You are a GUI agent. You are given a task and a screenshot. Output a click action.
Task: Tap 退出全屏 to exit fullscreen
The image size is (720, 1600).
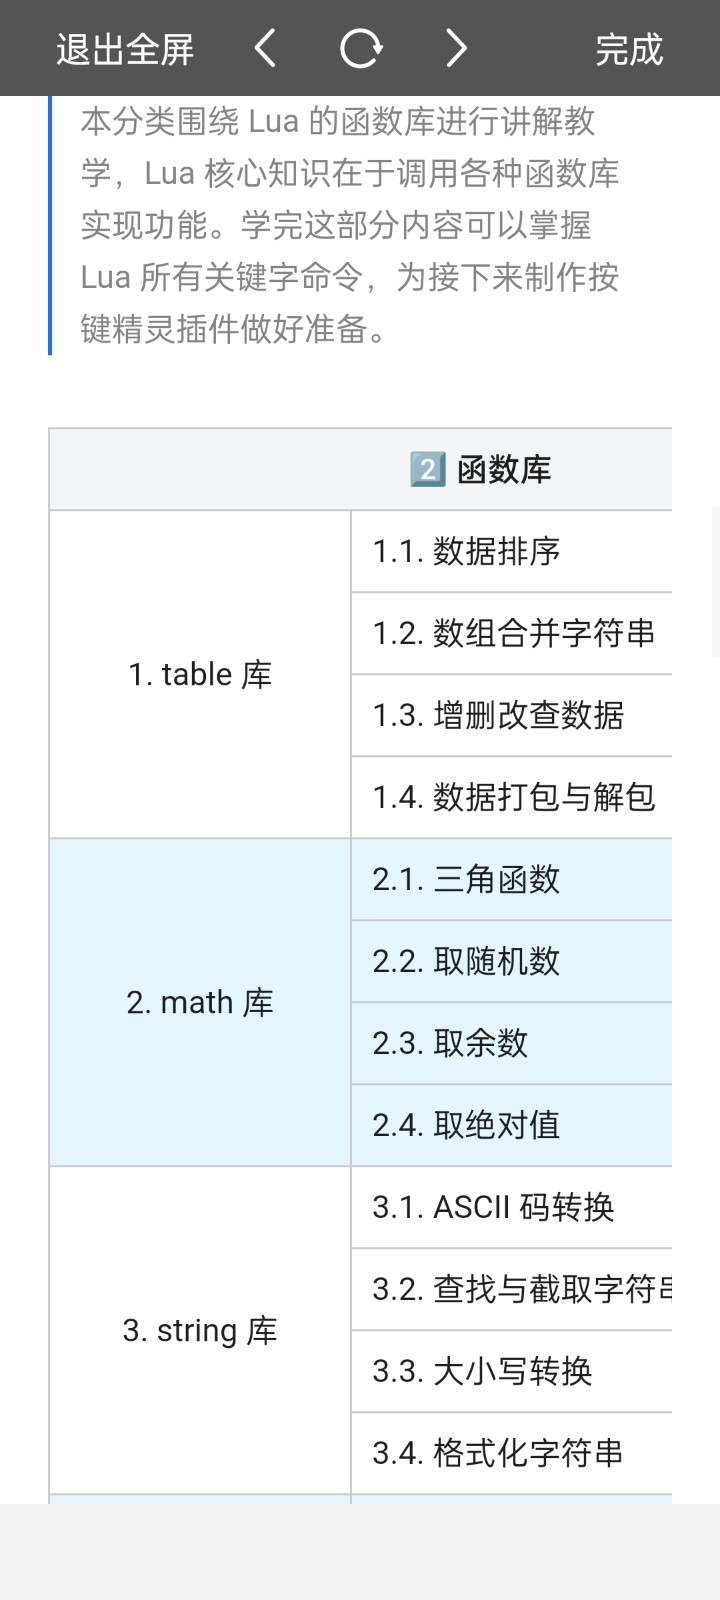coord(125,49)
